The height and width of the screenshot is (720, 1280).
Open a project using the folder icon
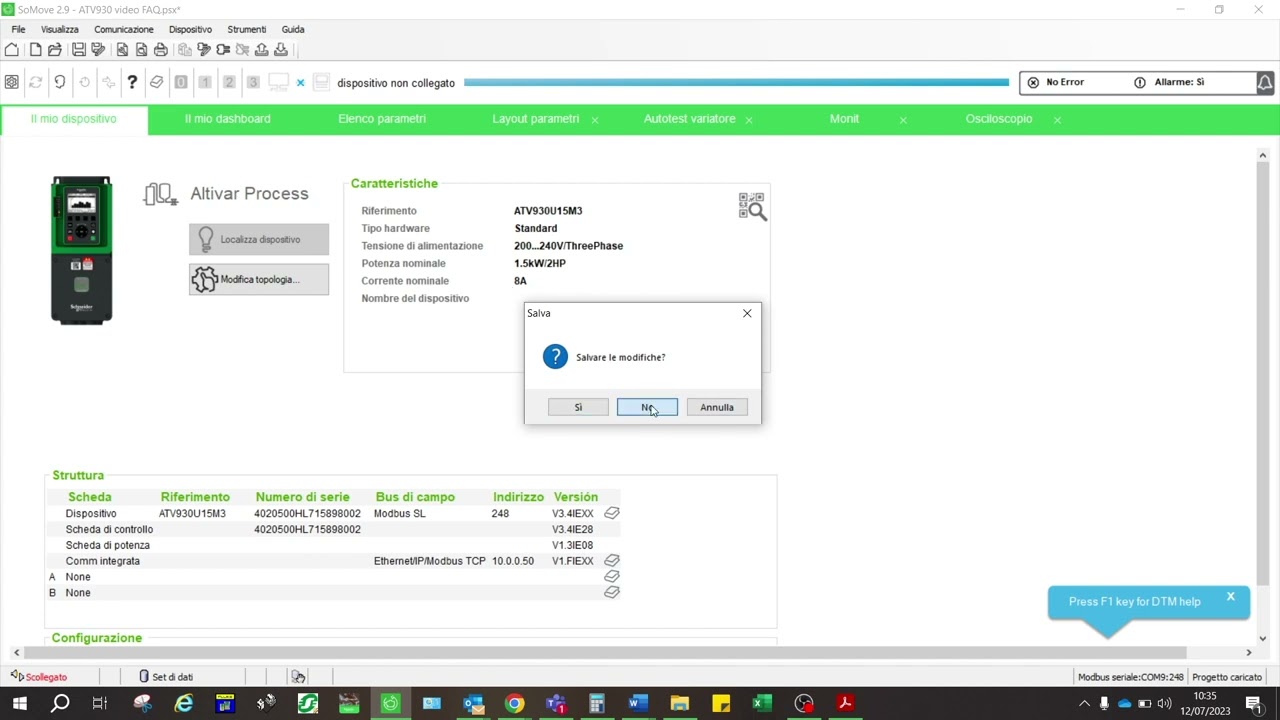click(x=55, y=50)
